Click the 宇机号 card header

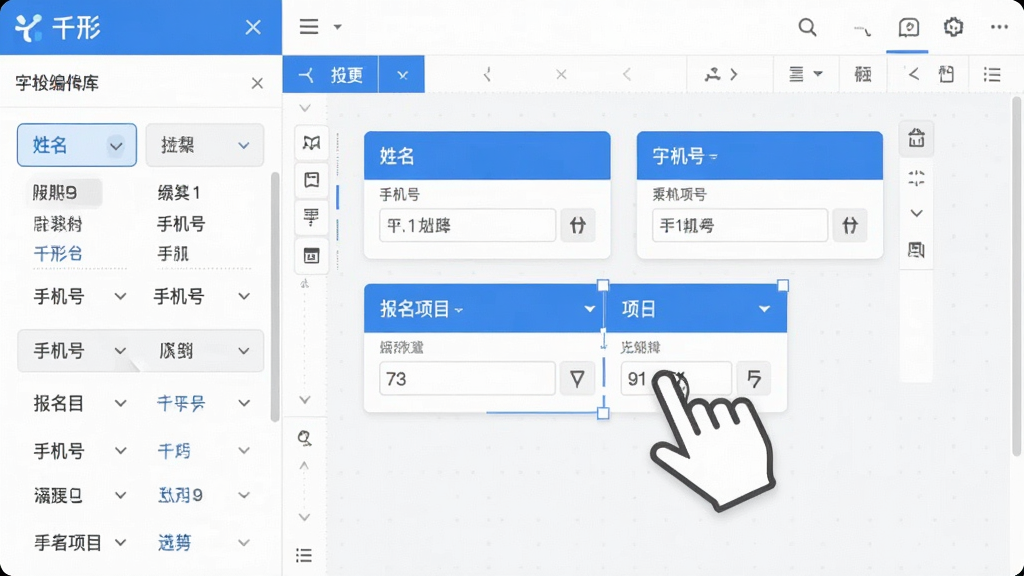click(760, 155)
